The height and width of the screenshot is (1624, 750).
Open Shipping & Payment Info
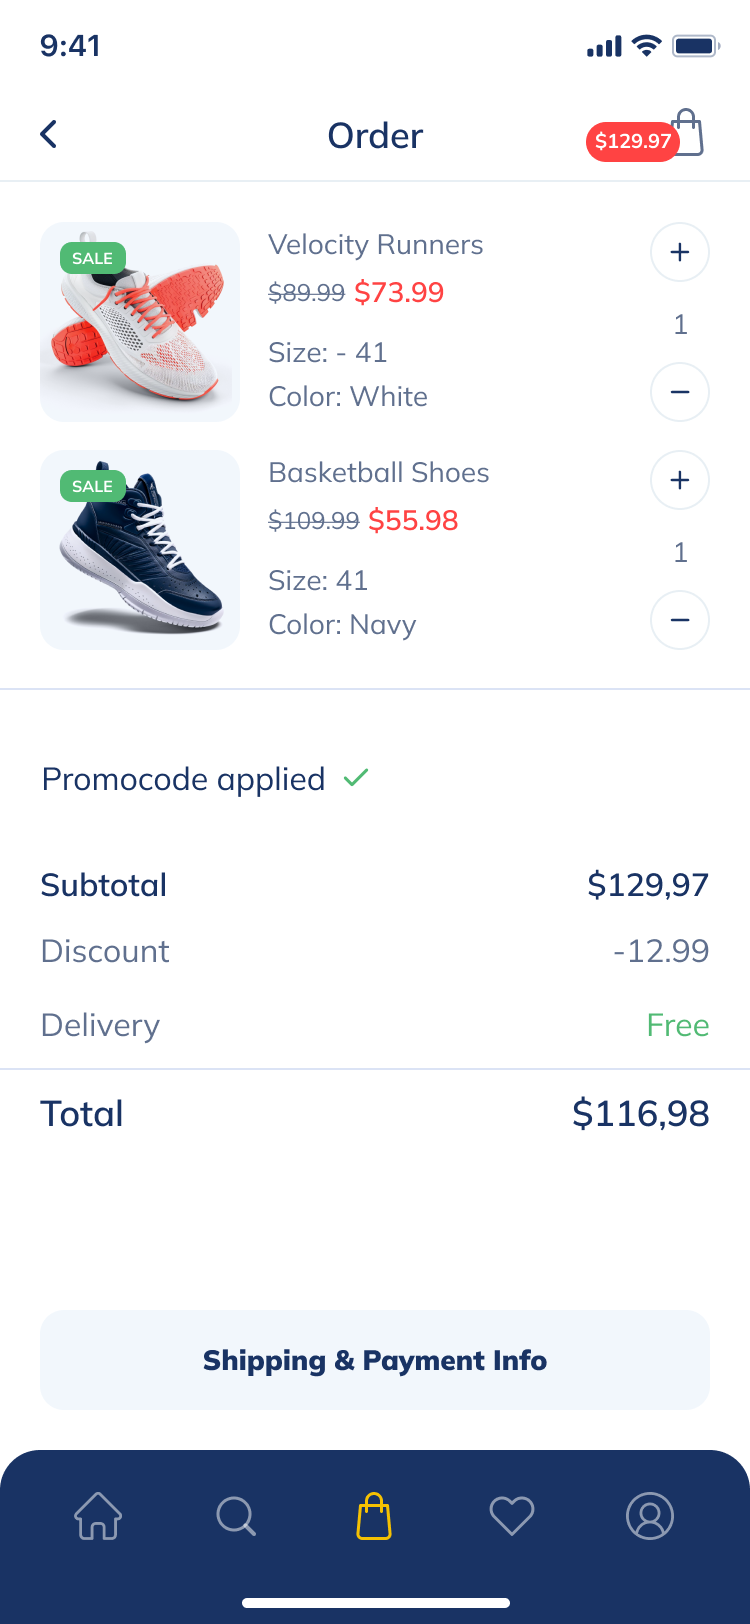tap(375, 1360)
